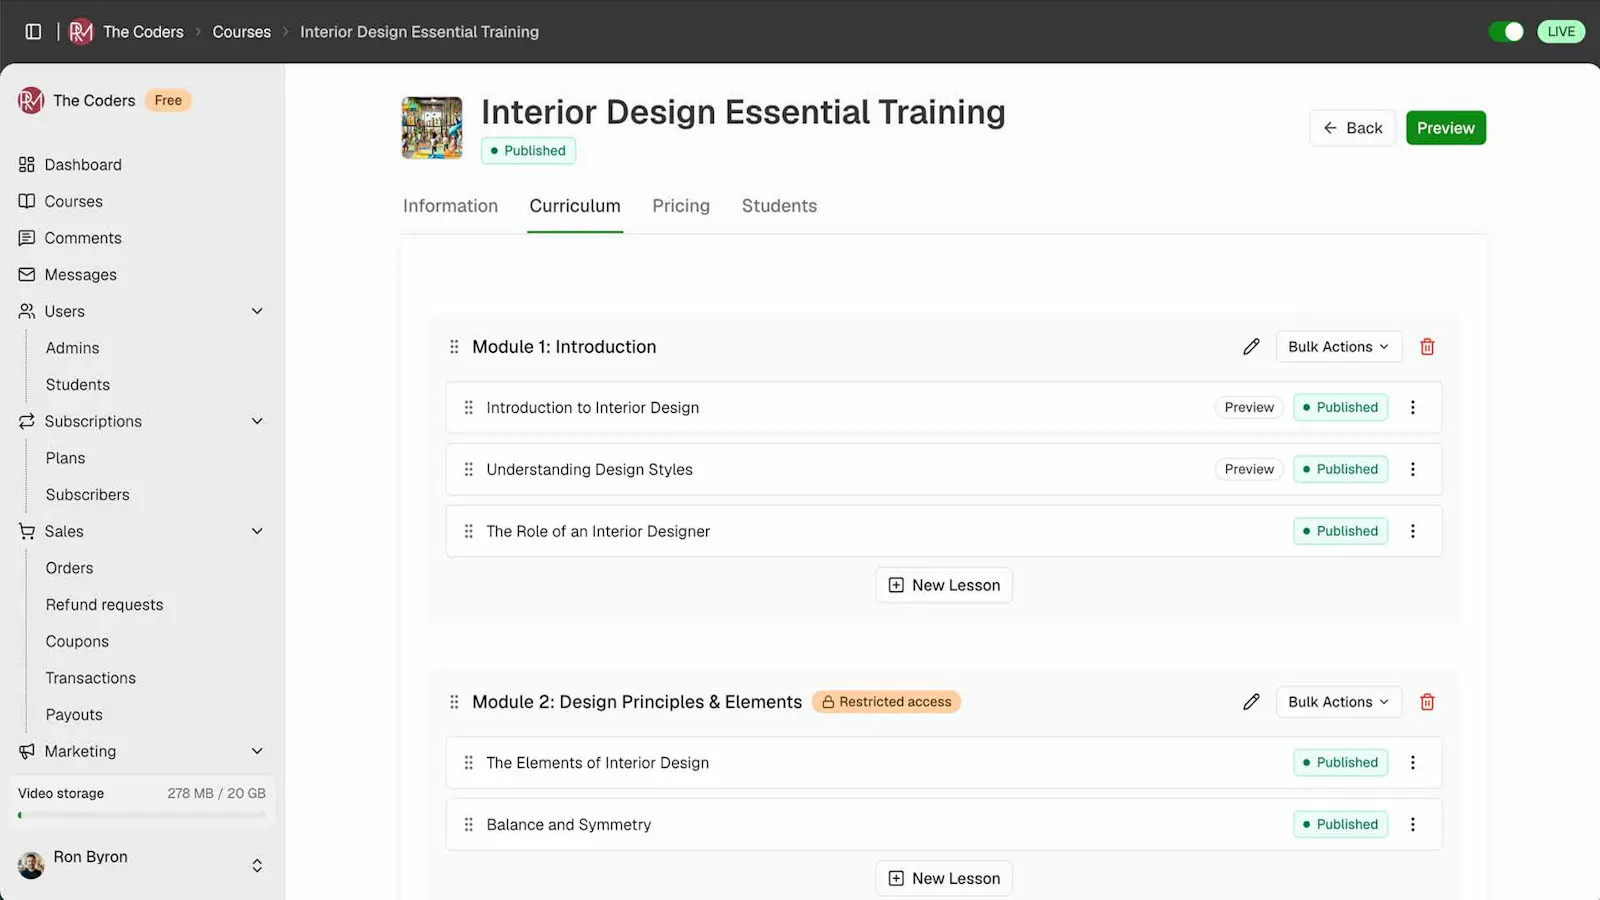Expand the Marketing section chevron
This screenshot has height=900, width=1600.
(257, 751)
